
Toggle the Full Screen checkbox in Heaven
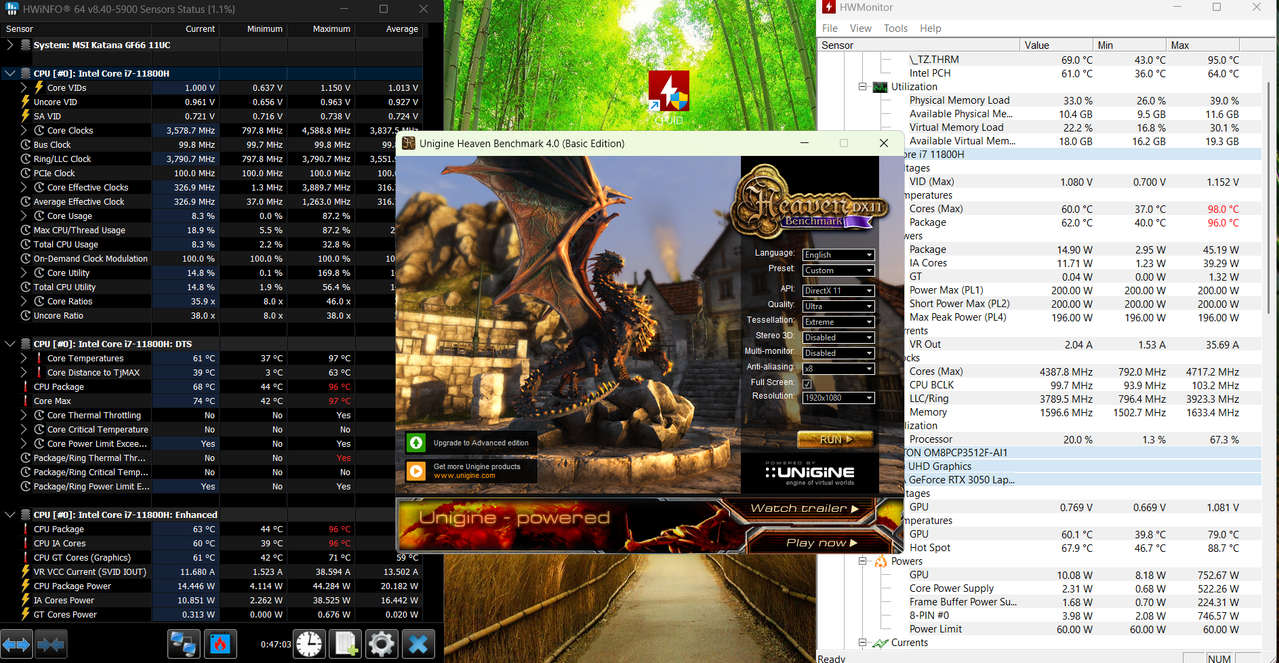(x=807, y=383)
